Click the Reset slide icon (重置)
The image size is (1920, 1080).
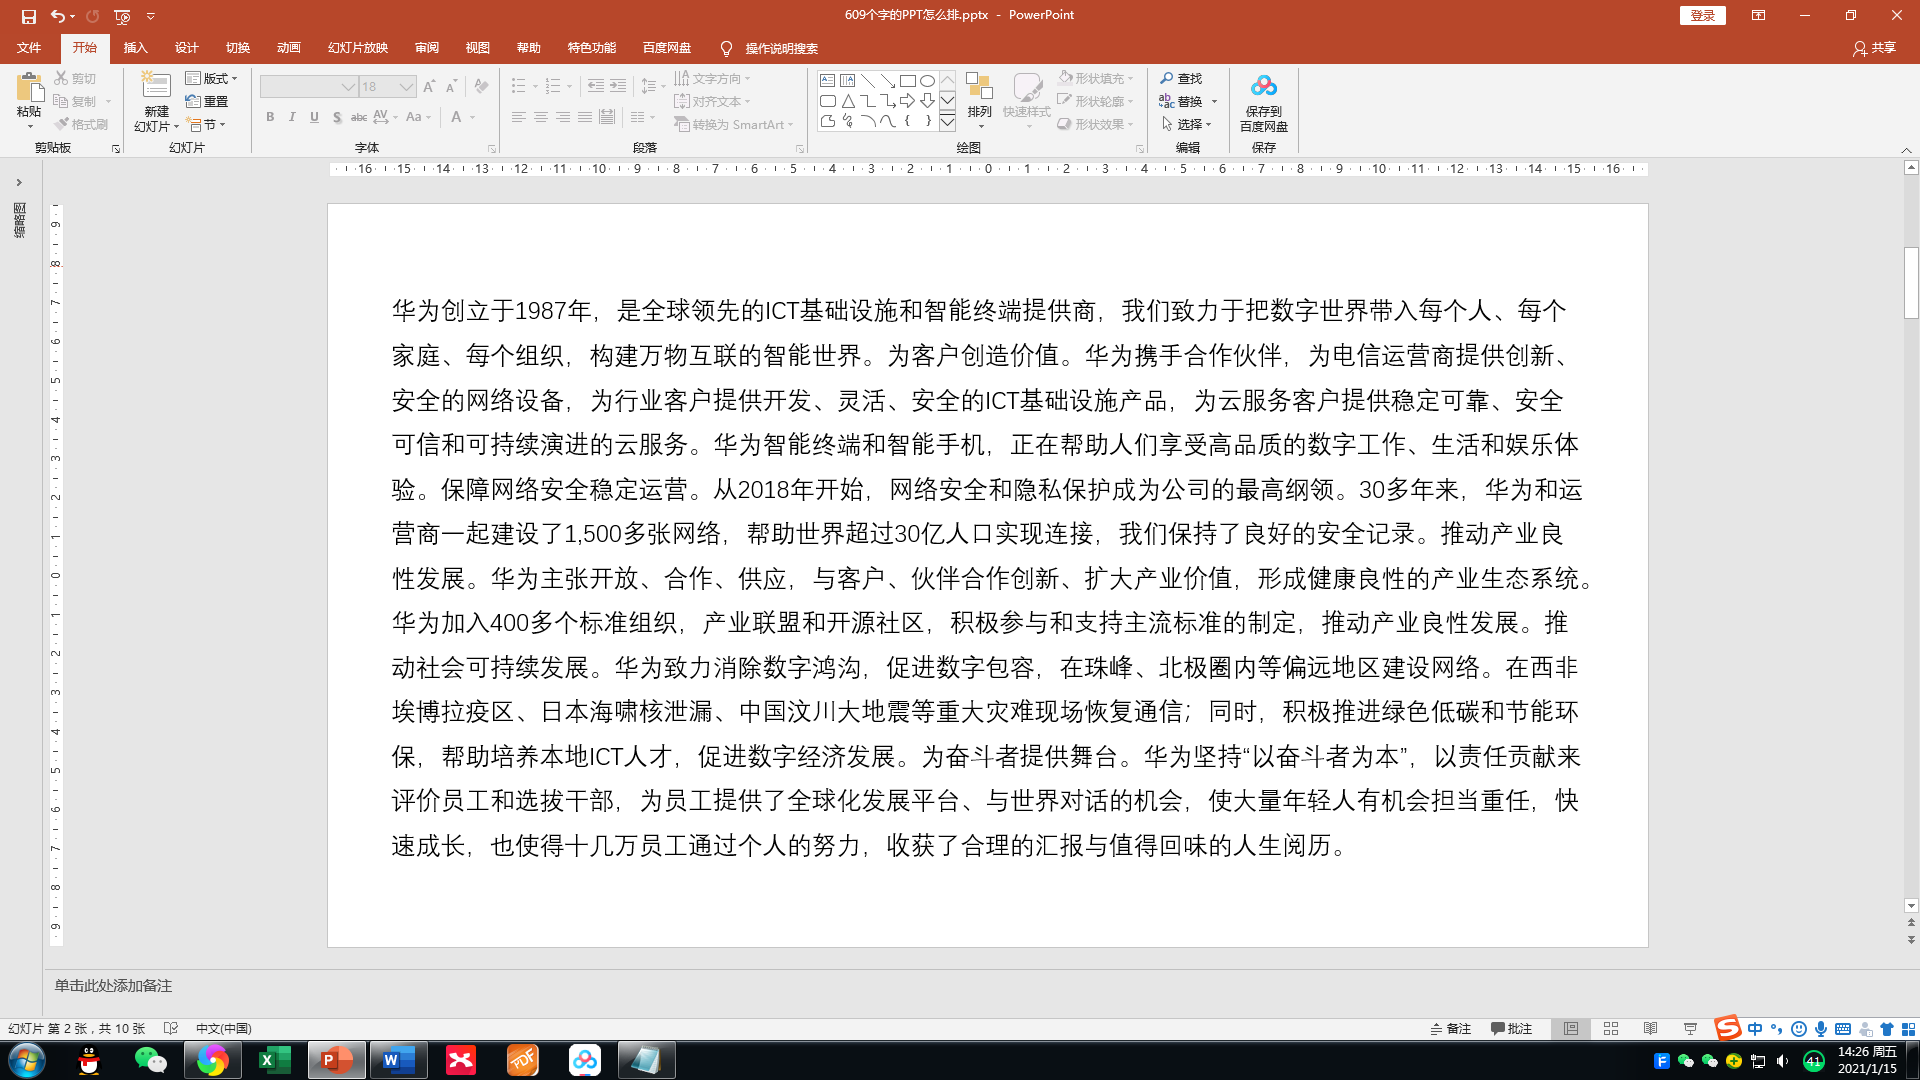(x=207, y=101)
